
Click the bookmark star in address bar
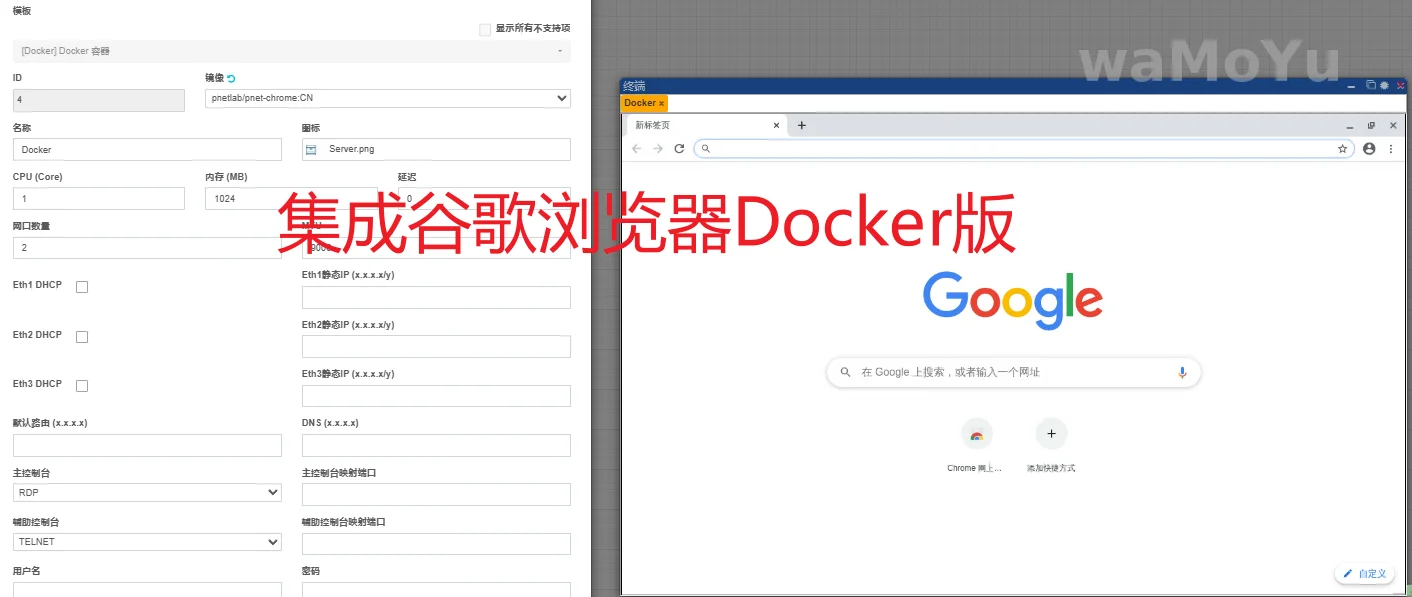[1342, 148]
